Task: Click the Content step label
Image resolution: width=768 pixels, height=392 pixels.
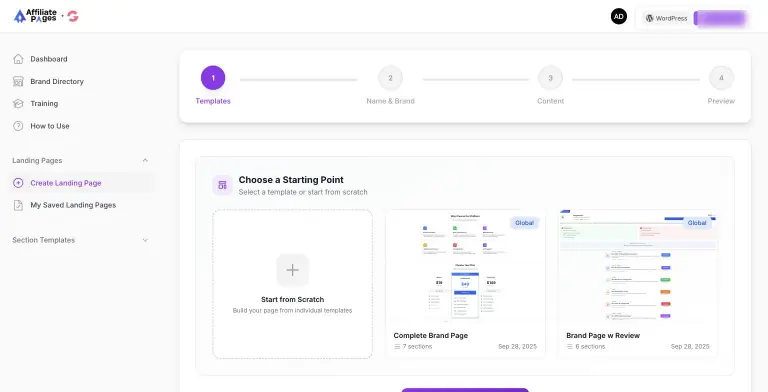Action: 551,101
